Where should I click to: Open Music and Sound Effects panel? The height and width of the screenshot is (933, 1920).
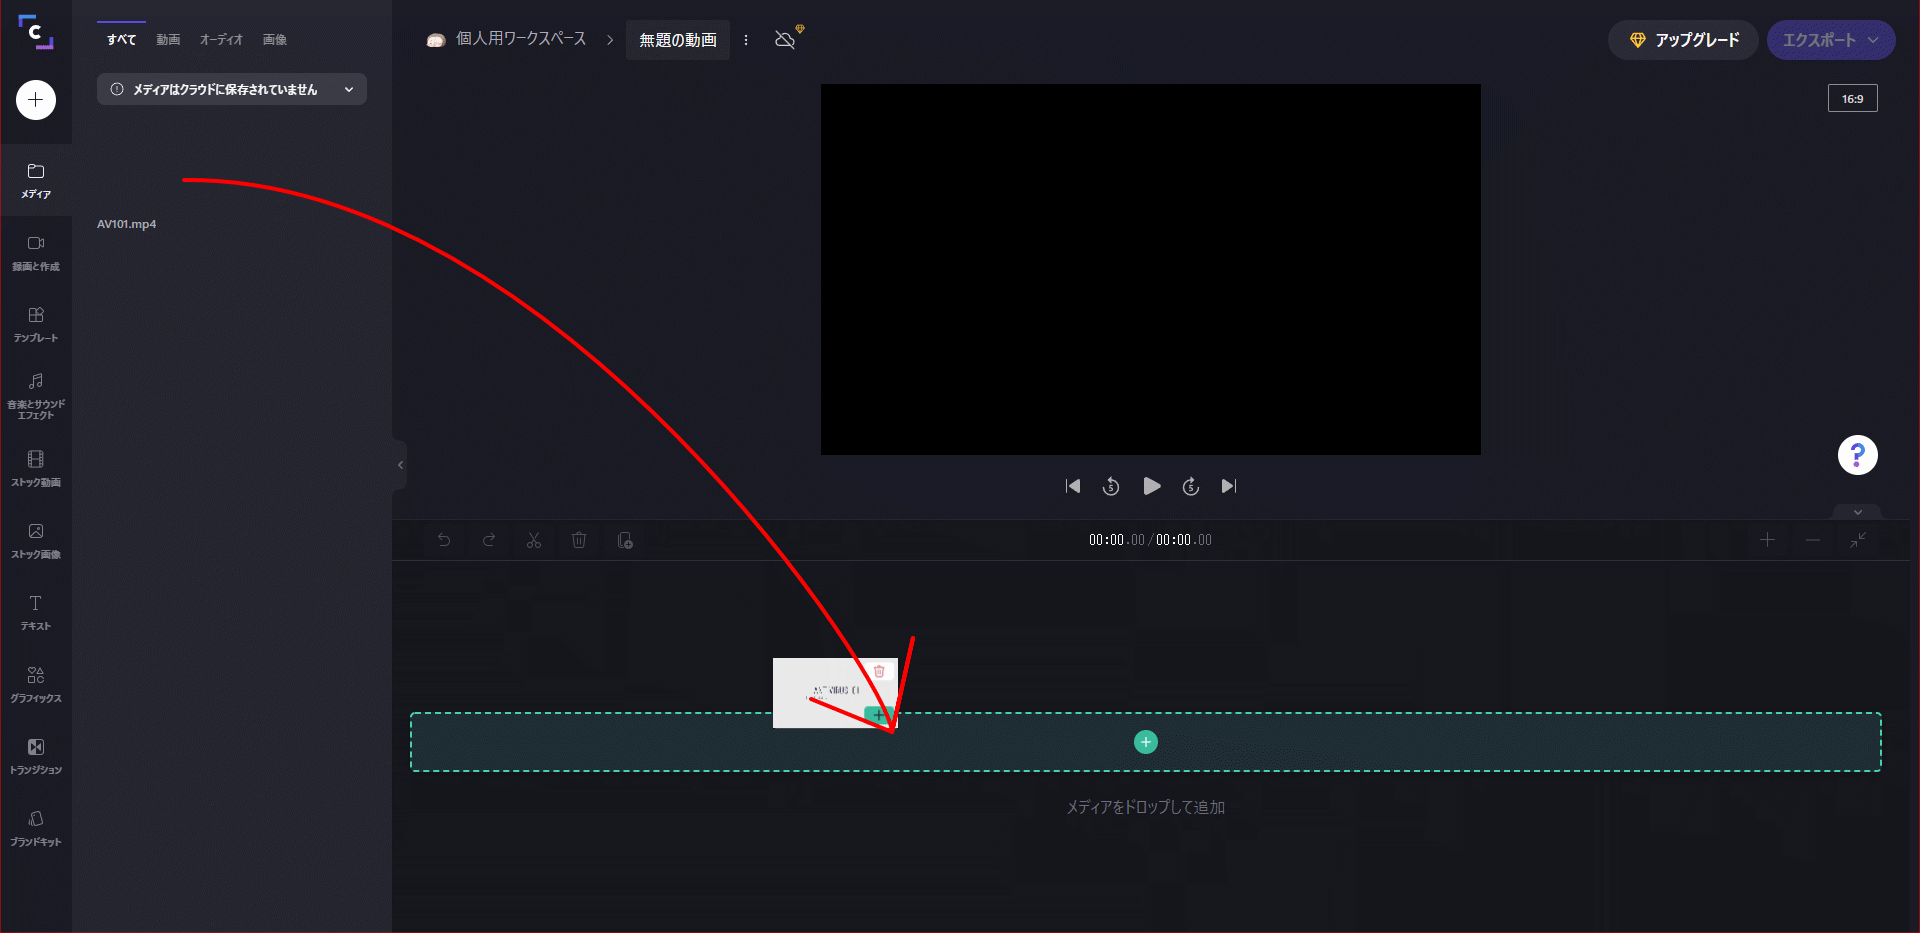pos(36,395)
